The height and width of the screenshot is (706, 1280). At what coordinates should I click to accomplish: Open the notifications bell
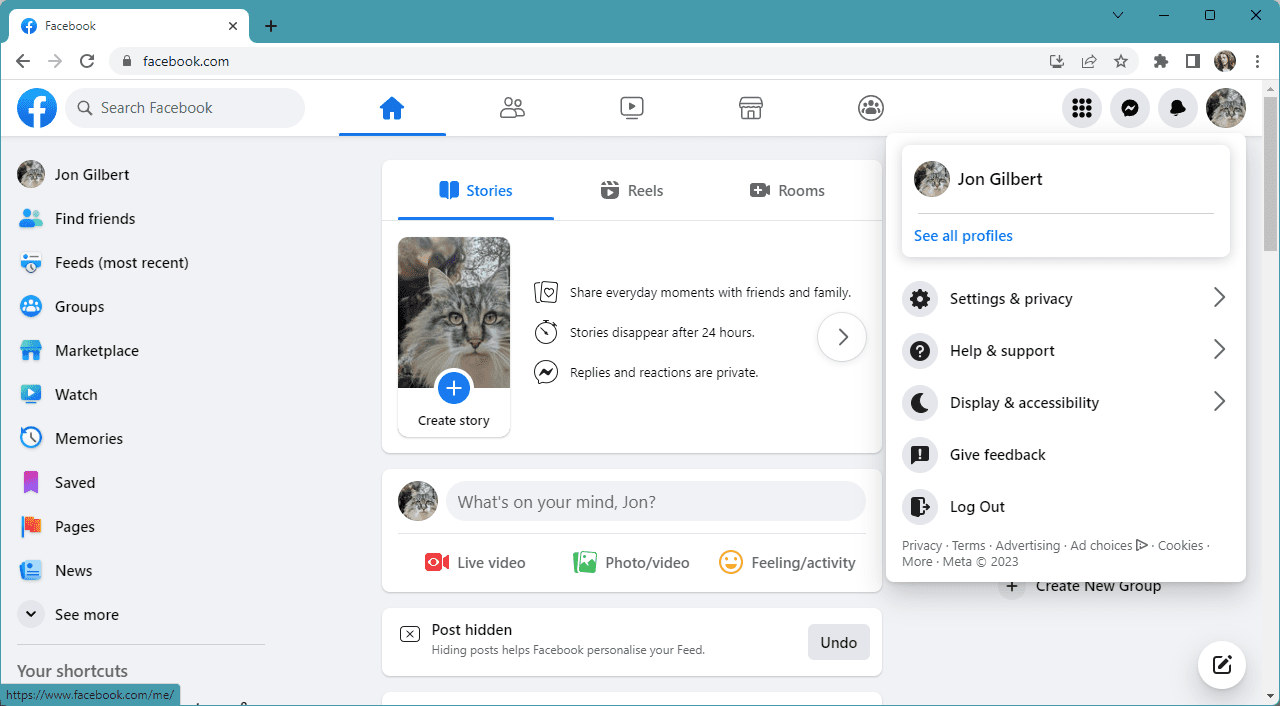pos(1177,108)
